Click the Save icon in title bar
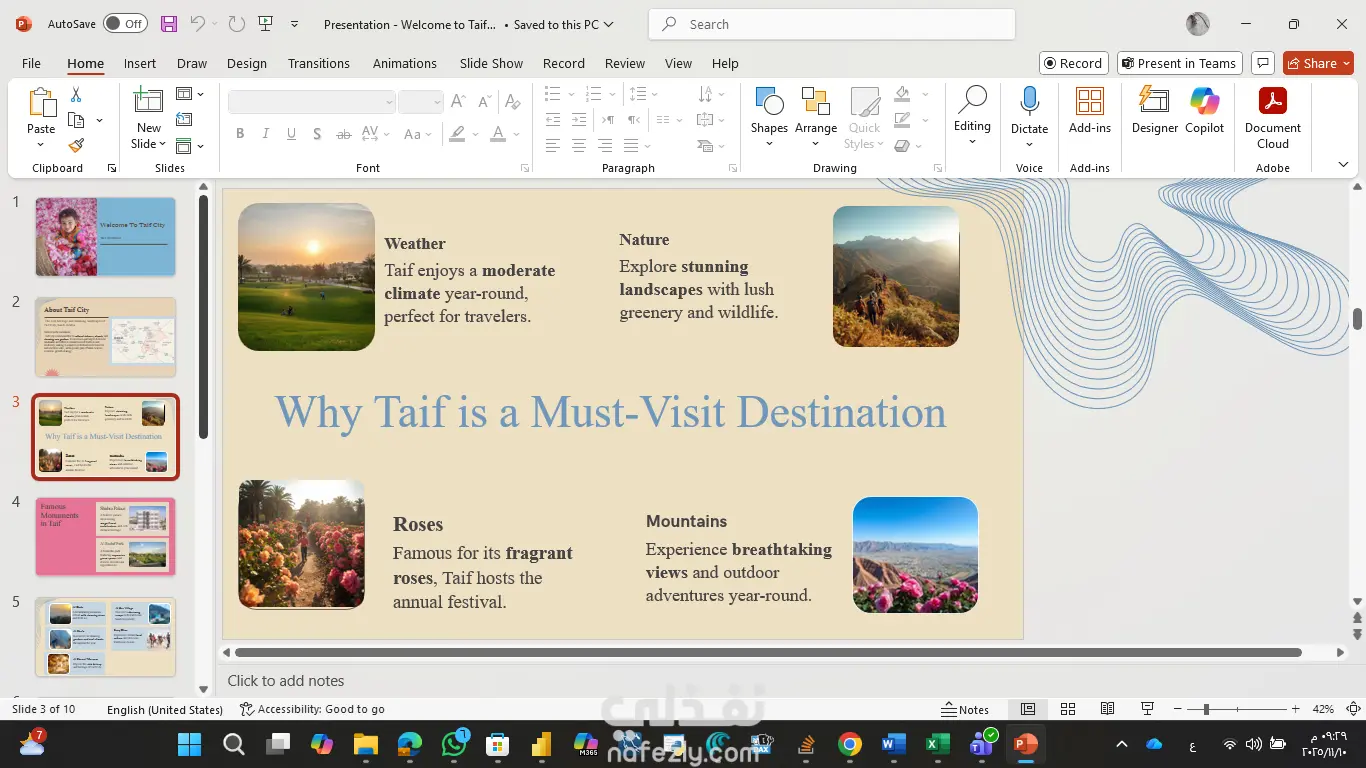The image size is (1366, 768). [x=168, y=24]
